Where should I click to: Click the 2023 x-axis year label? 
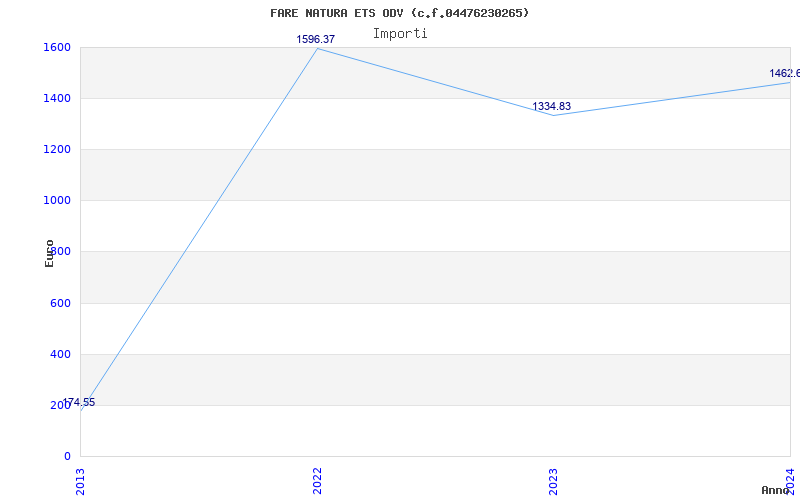(554, 480)
